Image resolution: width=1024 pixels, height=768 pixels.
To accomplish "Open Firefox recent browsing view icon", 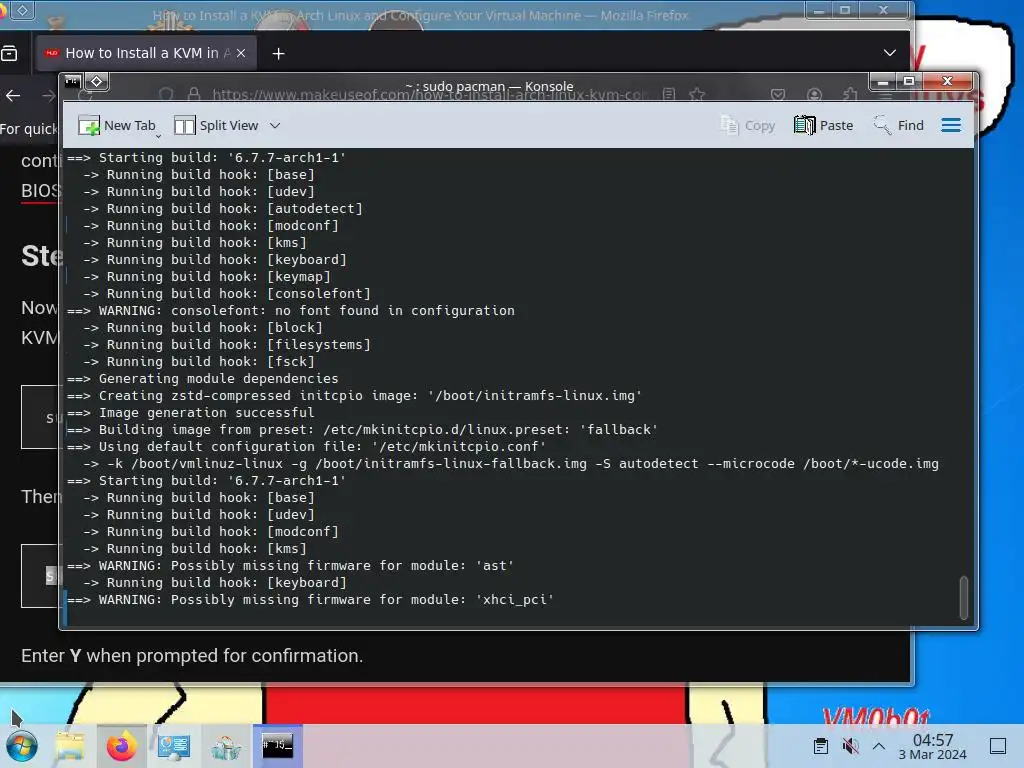I will click(x=9, y=54).
